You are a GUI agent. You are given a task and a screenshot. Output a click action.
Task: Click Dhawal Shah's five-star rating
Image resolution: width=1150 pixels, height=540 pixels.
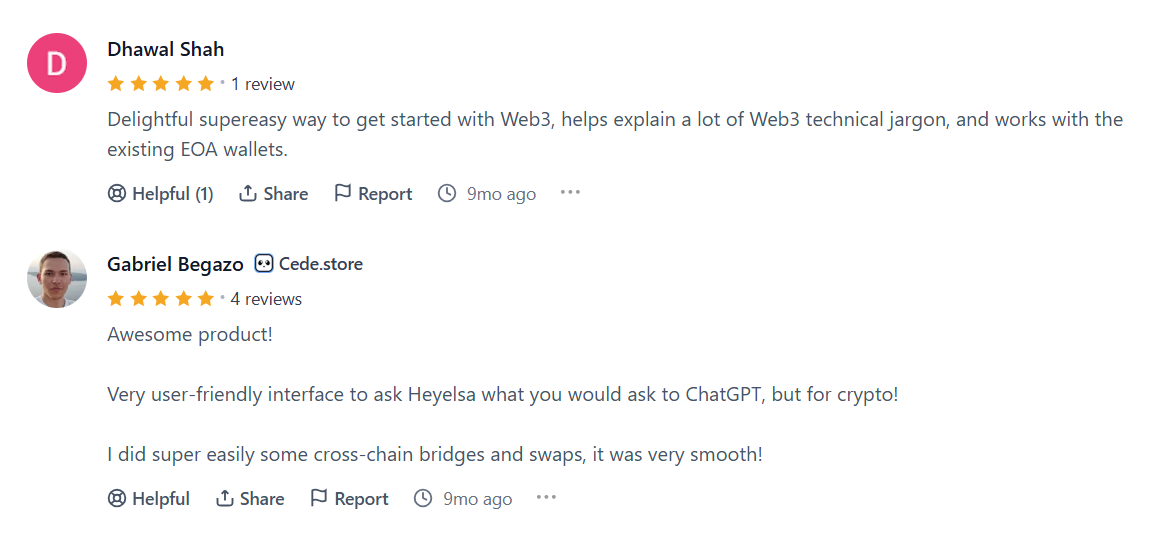tap(160, 83)
